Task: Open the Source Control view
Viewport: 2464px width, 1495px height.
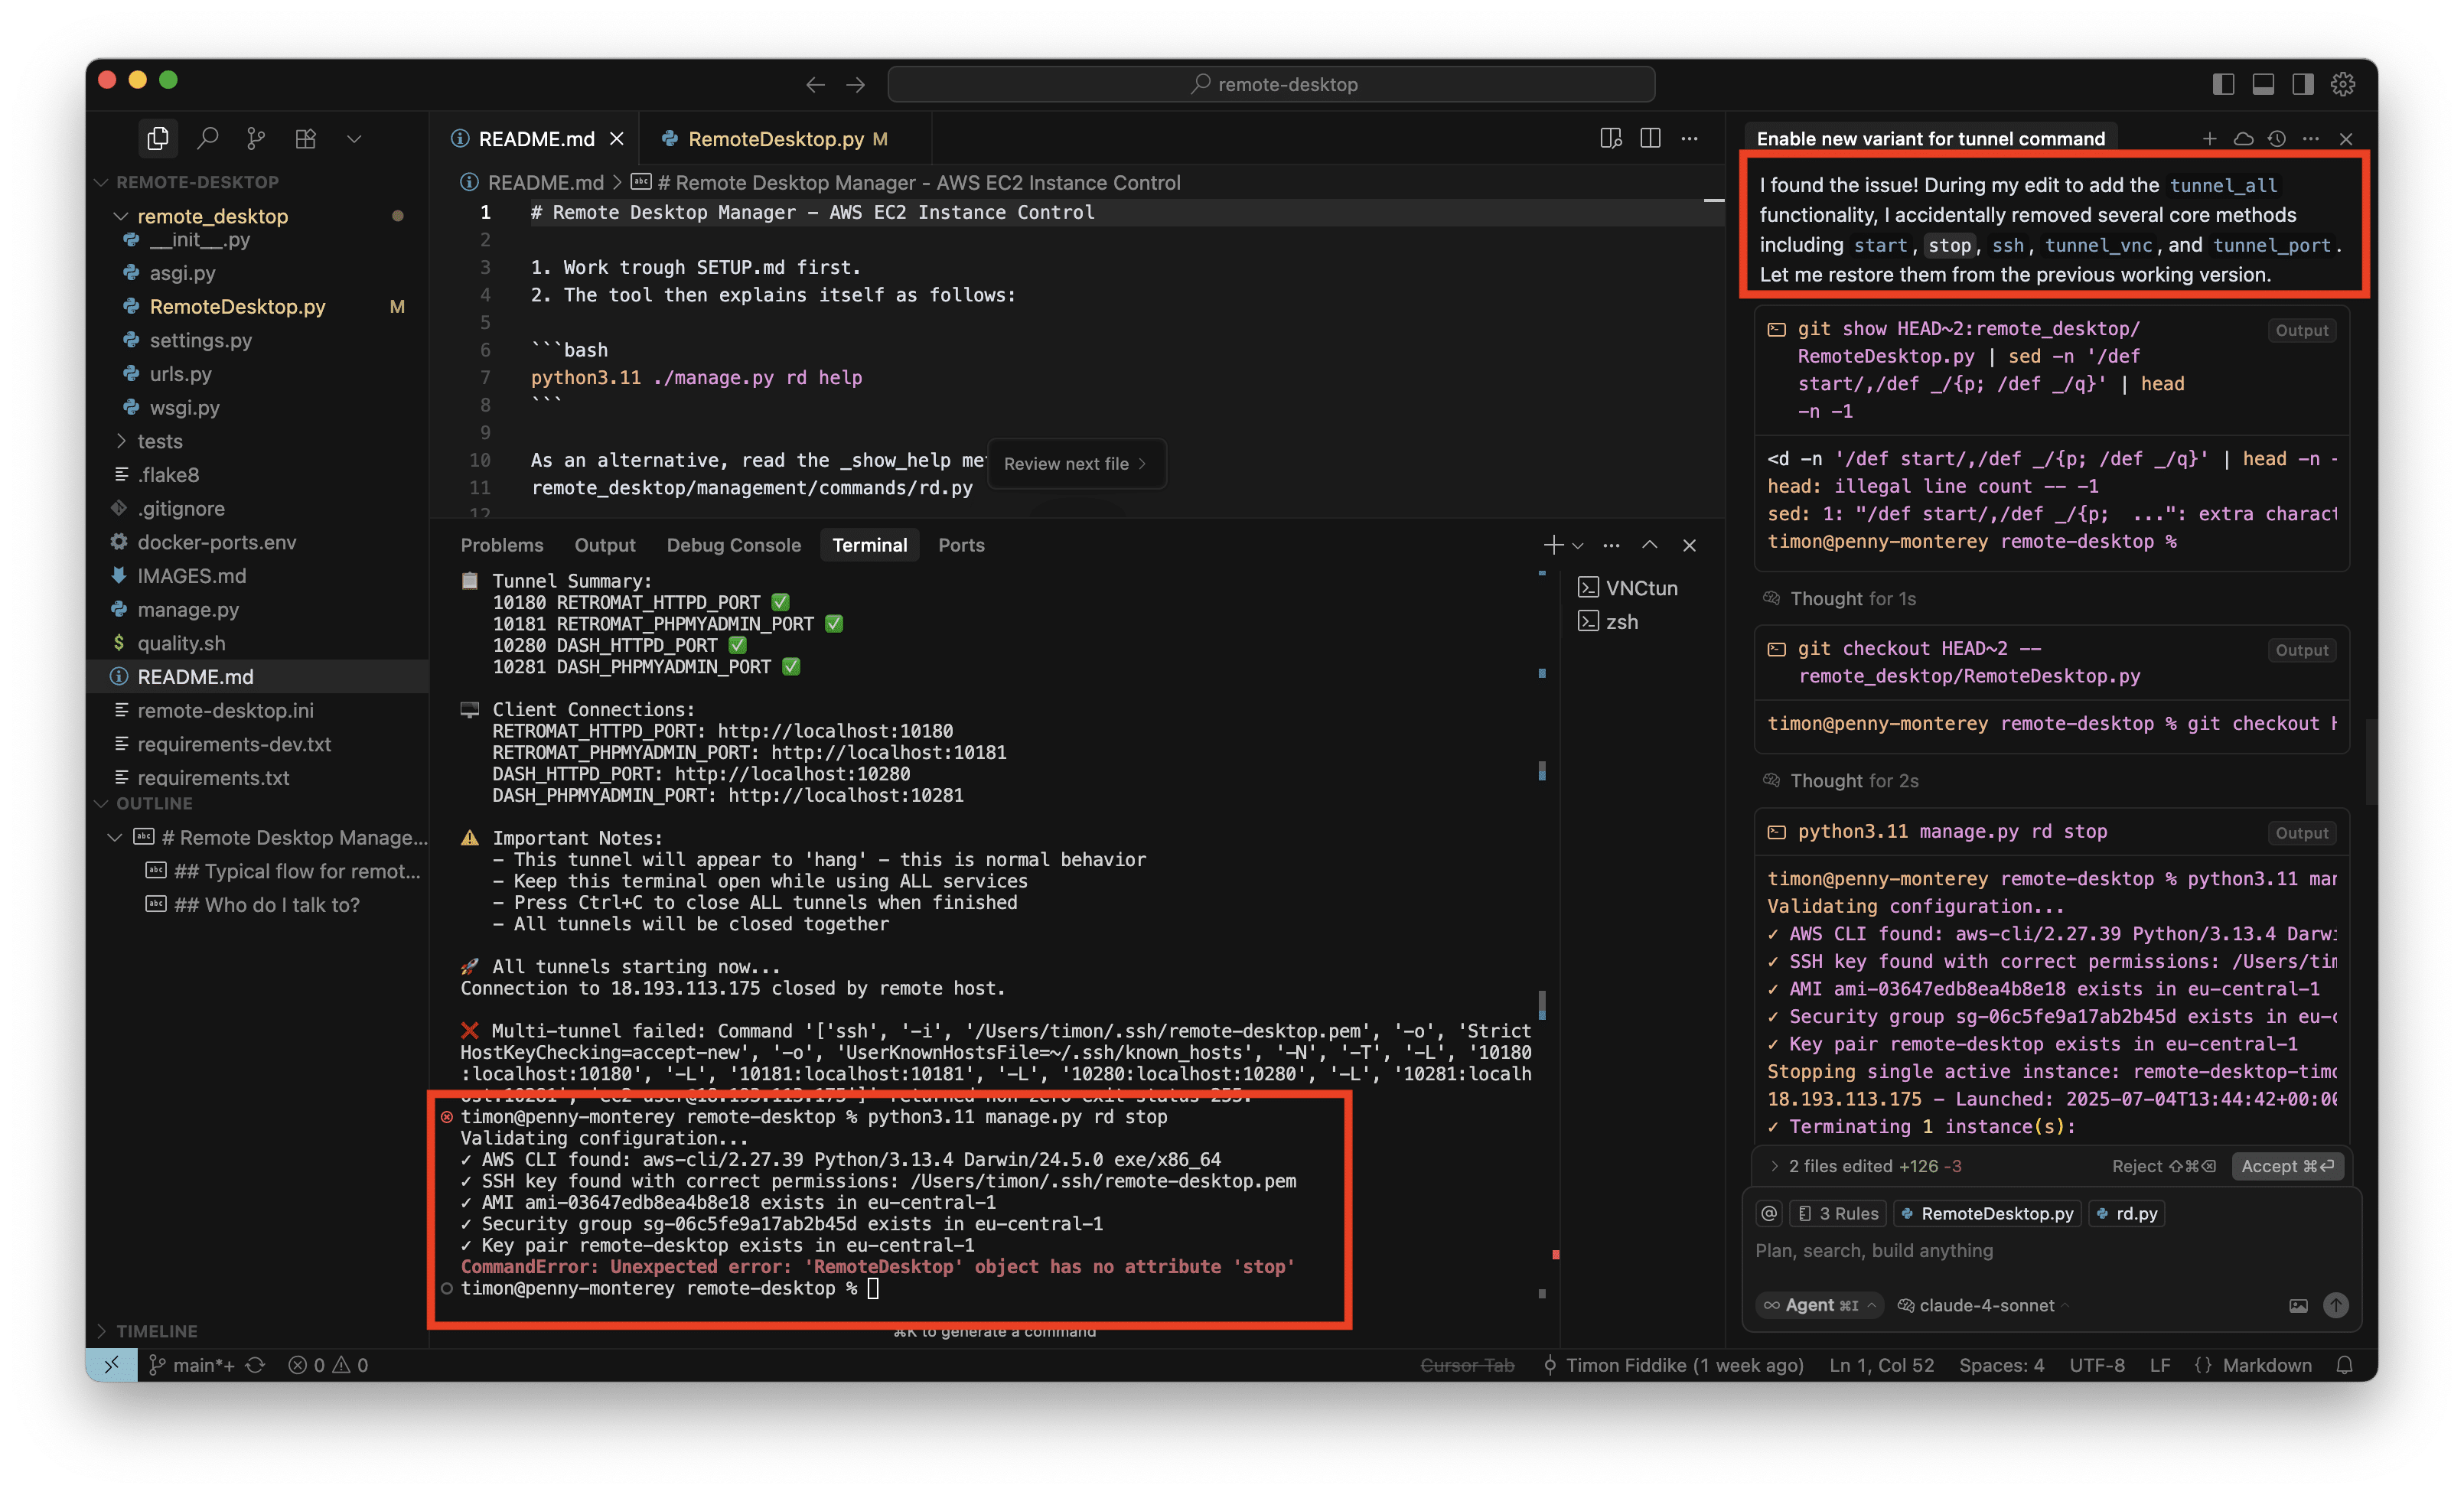Action: coord(256,138)
